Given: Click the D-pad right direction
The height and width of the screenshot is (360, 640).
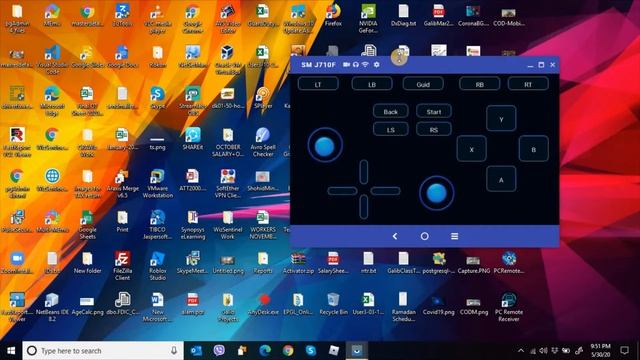Looking at the screenshot, I should (x=385, y=191).
